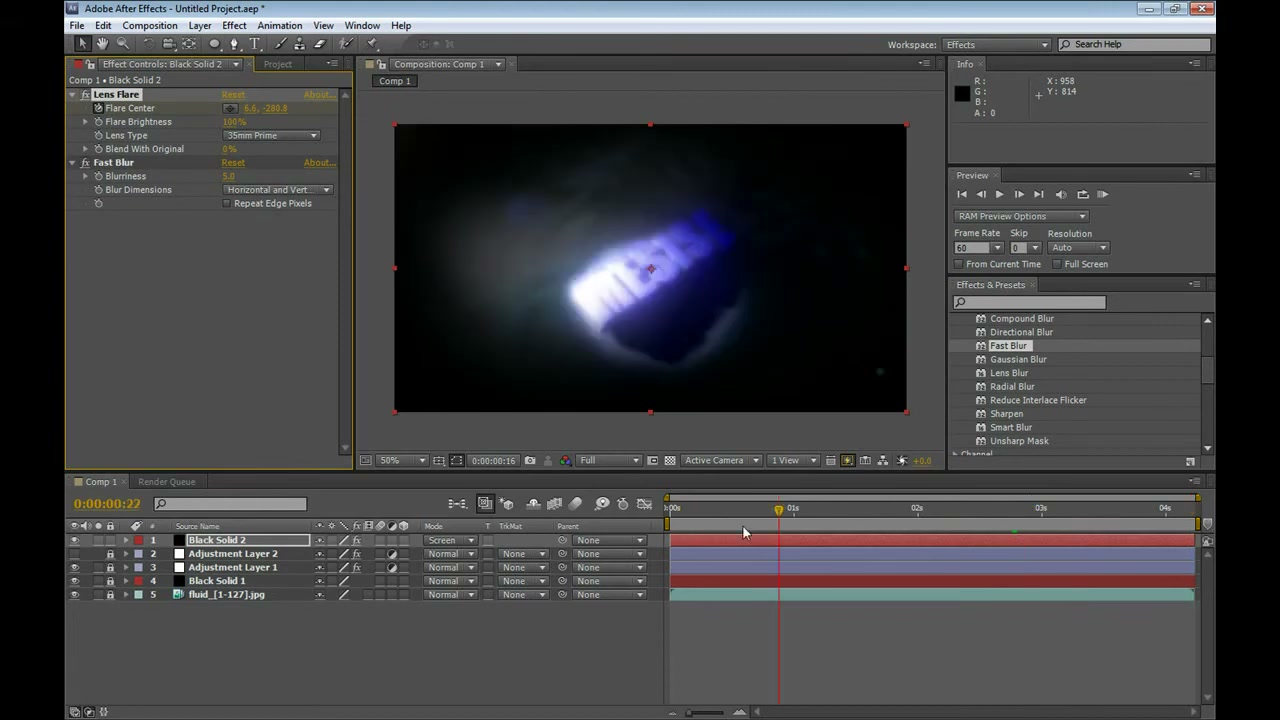Unlock the Black Solid 1 layer
This screenshot has height=720, width=1280.
(110, 581)
